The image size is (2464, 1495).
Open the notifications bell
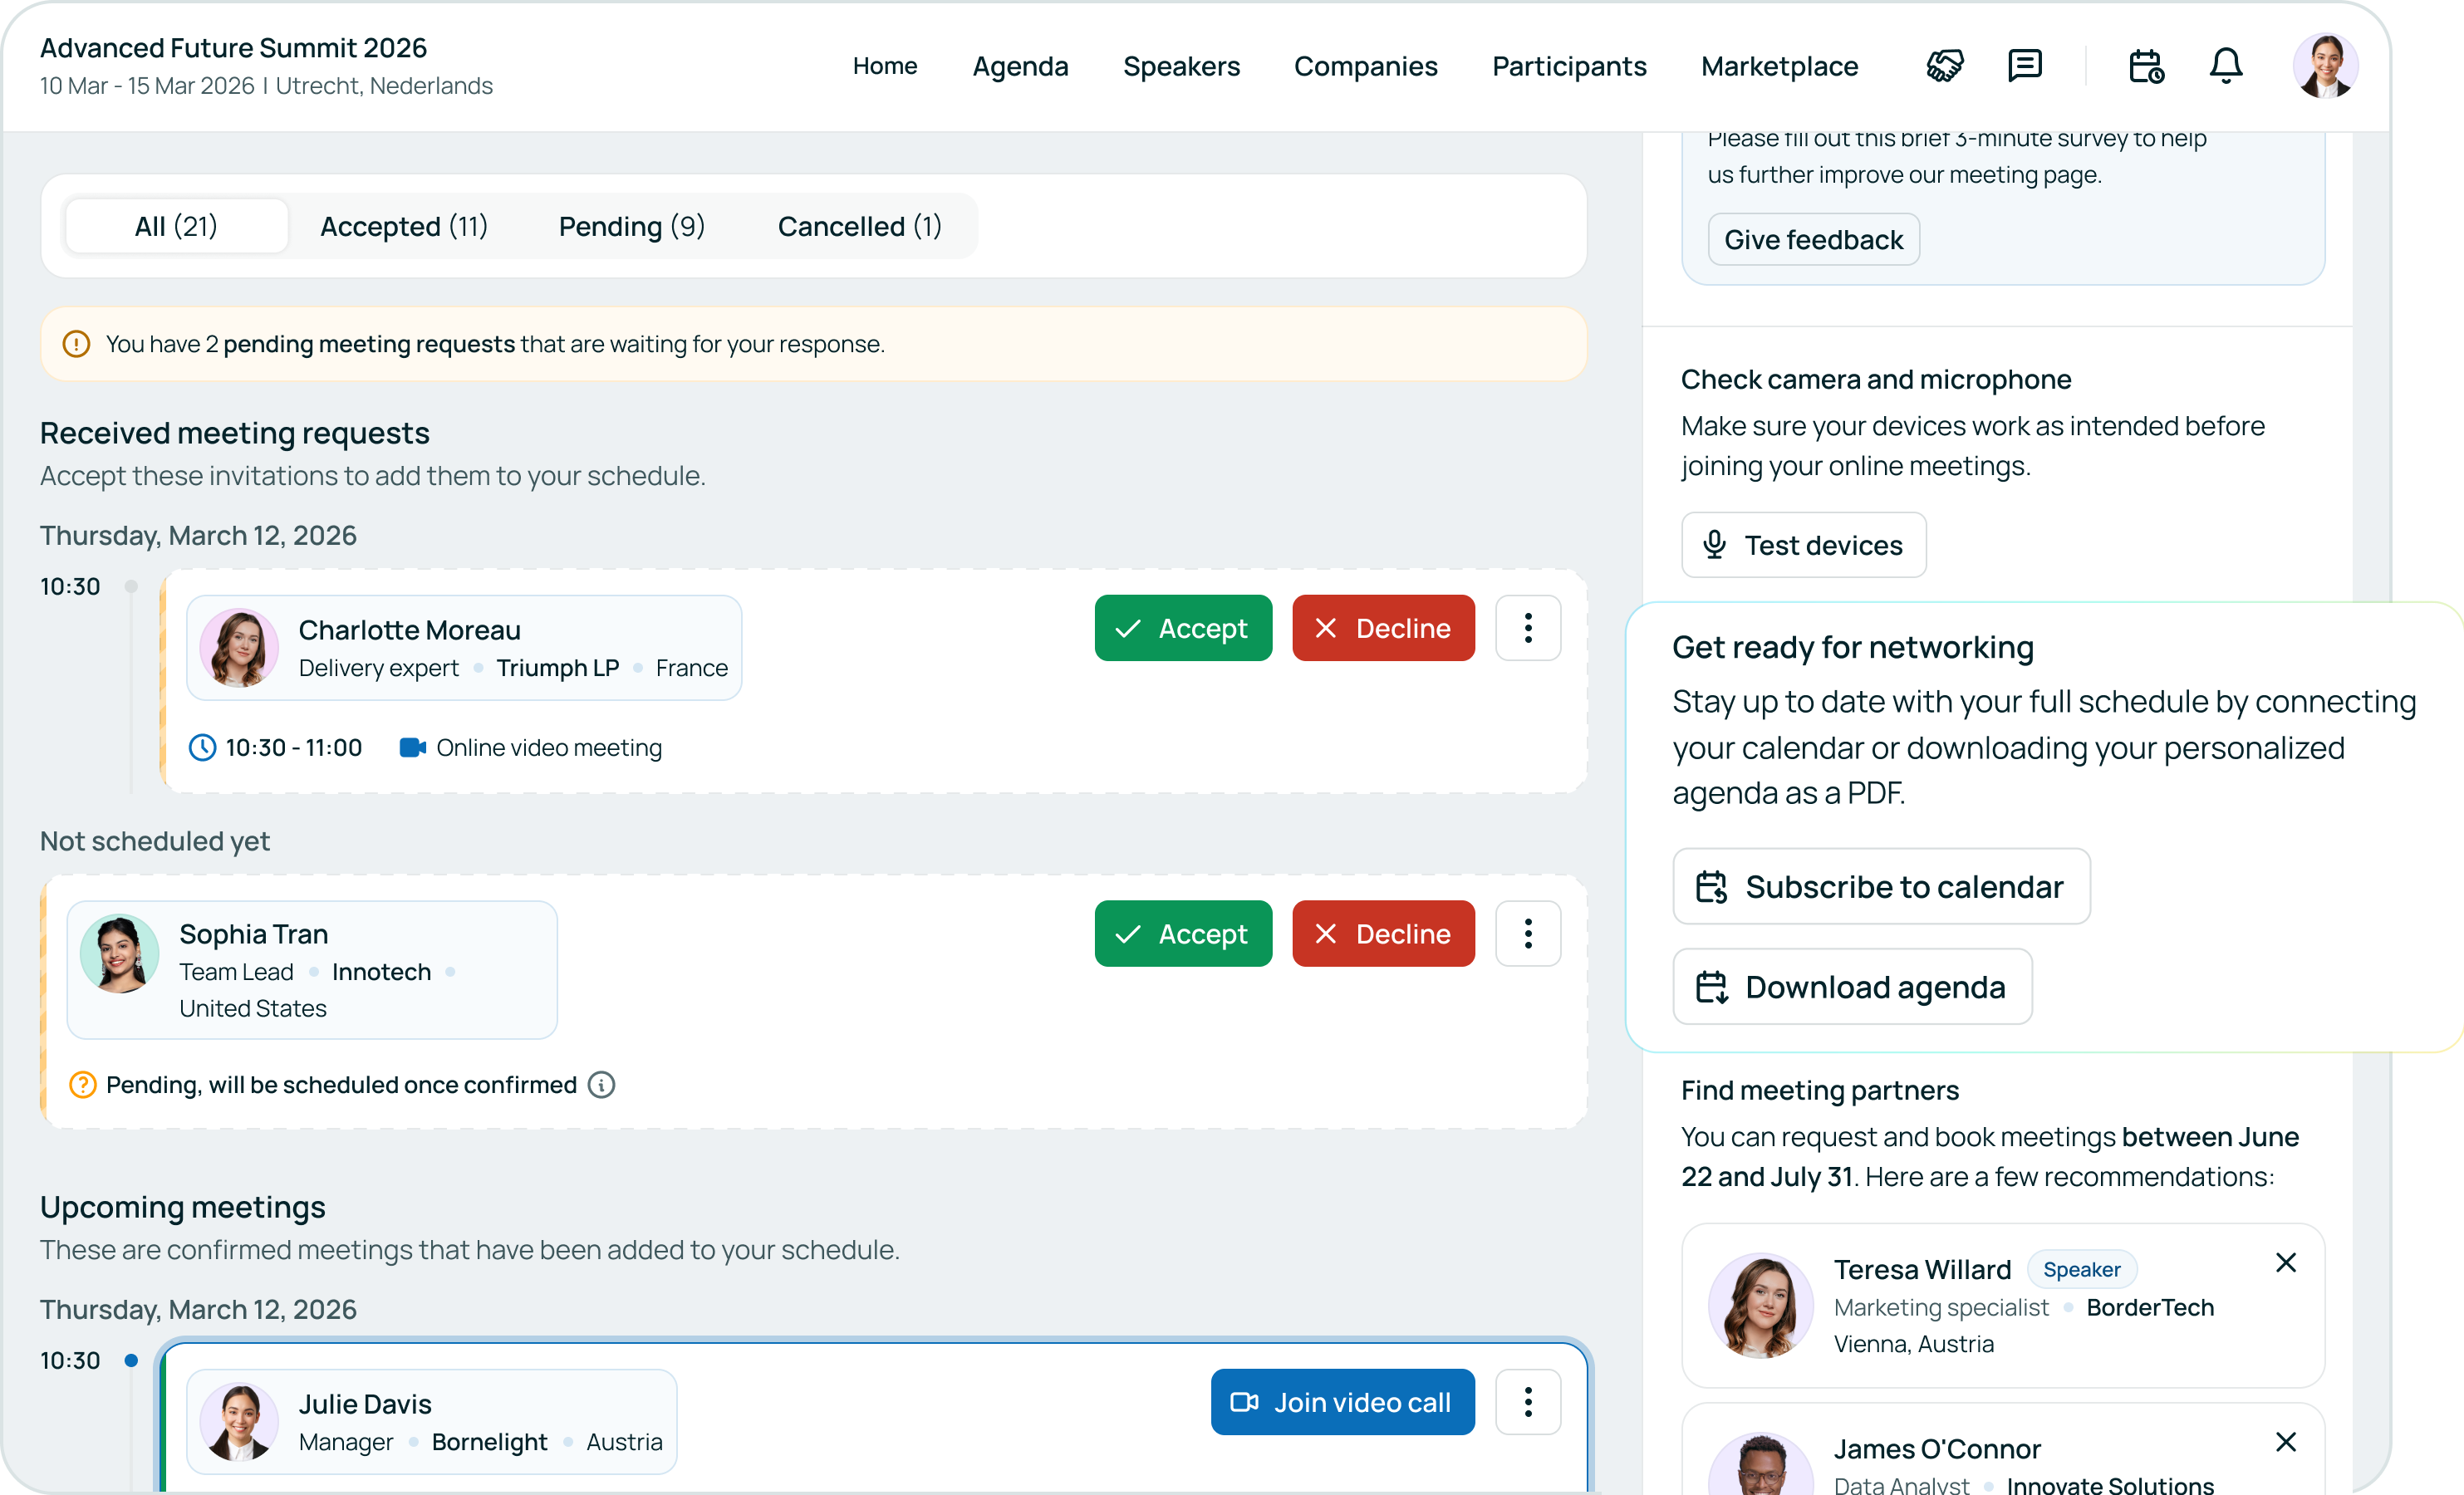coord(2225,66)
